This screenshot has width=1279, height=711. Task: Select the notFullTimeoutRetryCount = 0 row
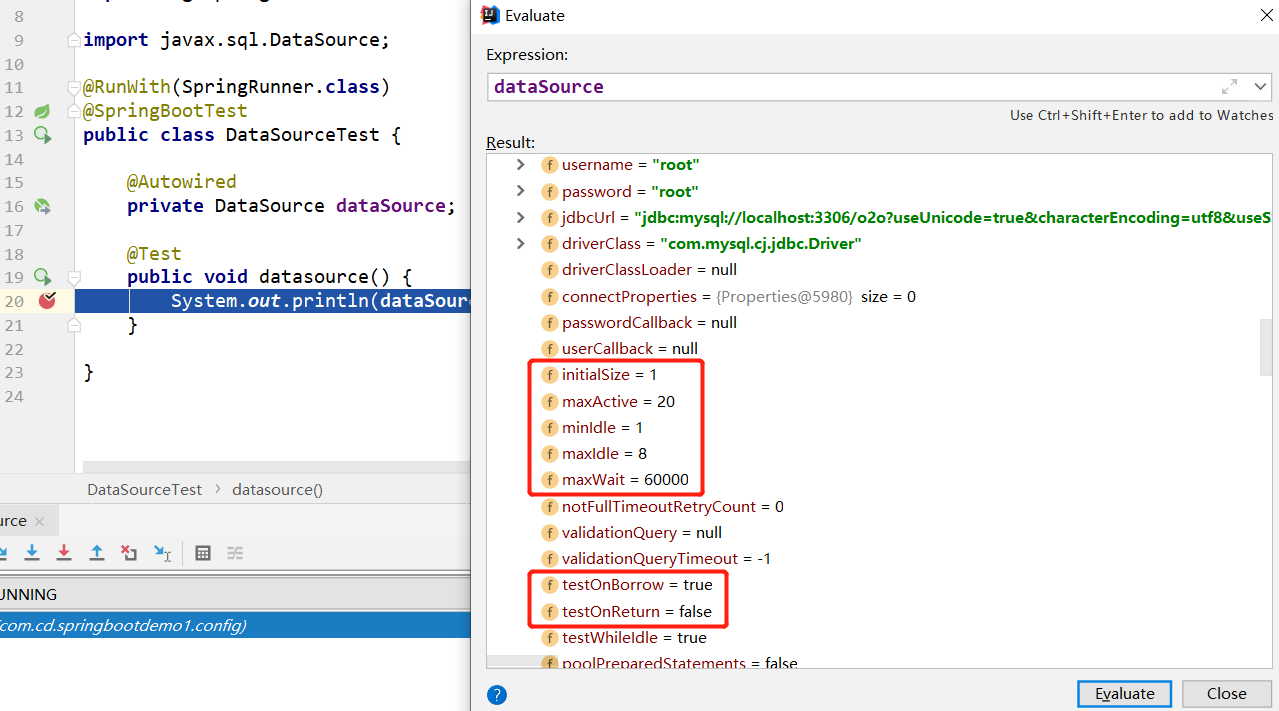662,506
